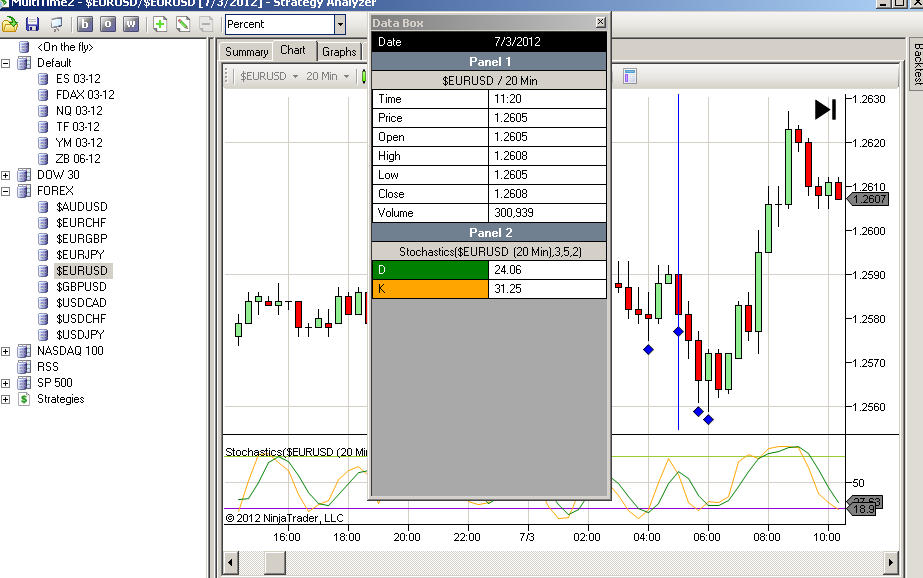Screen dimensions: 923x578
Task: Switch to the Summary tab
Action: click(247, 52)
